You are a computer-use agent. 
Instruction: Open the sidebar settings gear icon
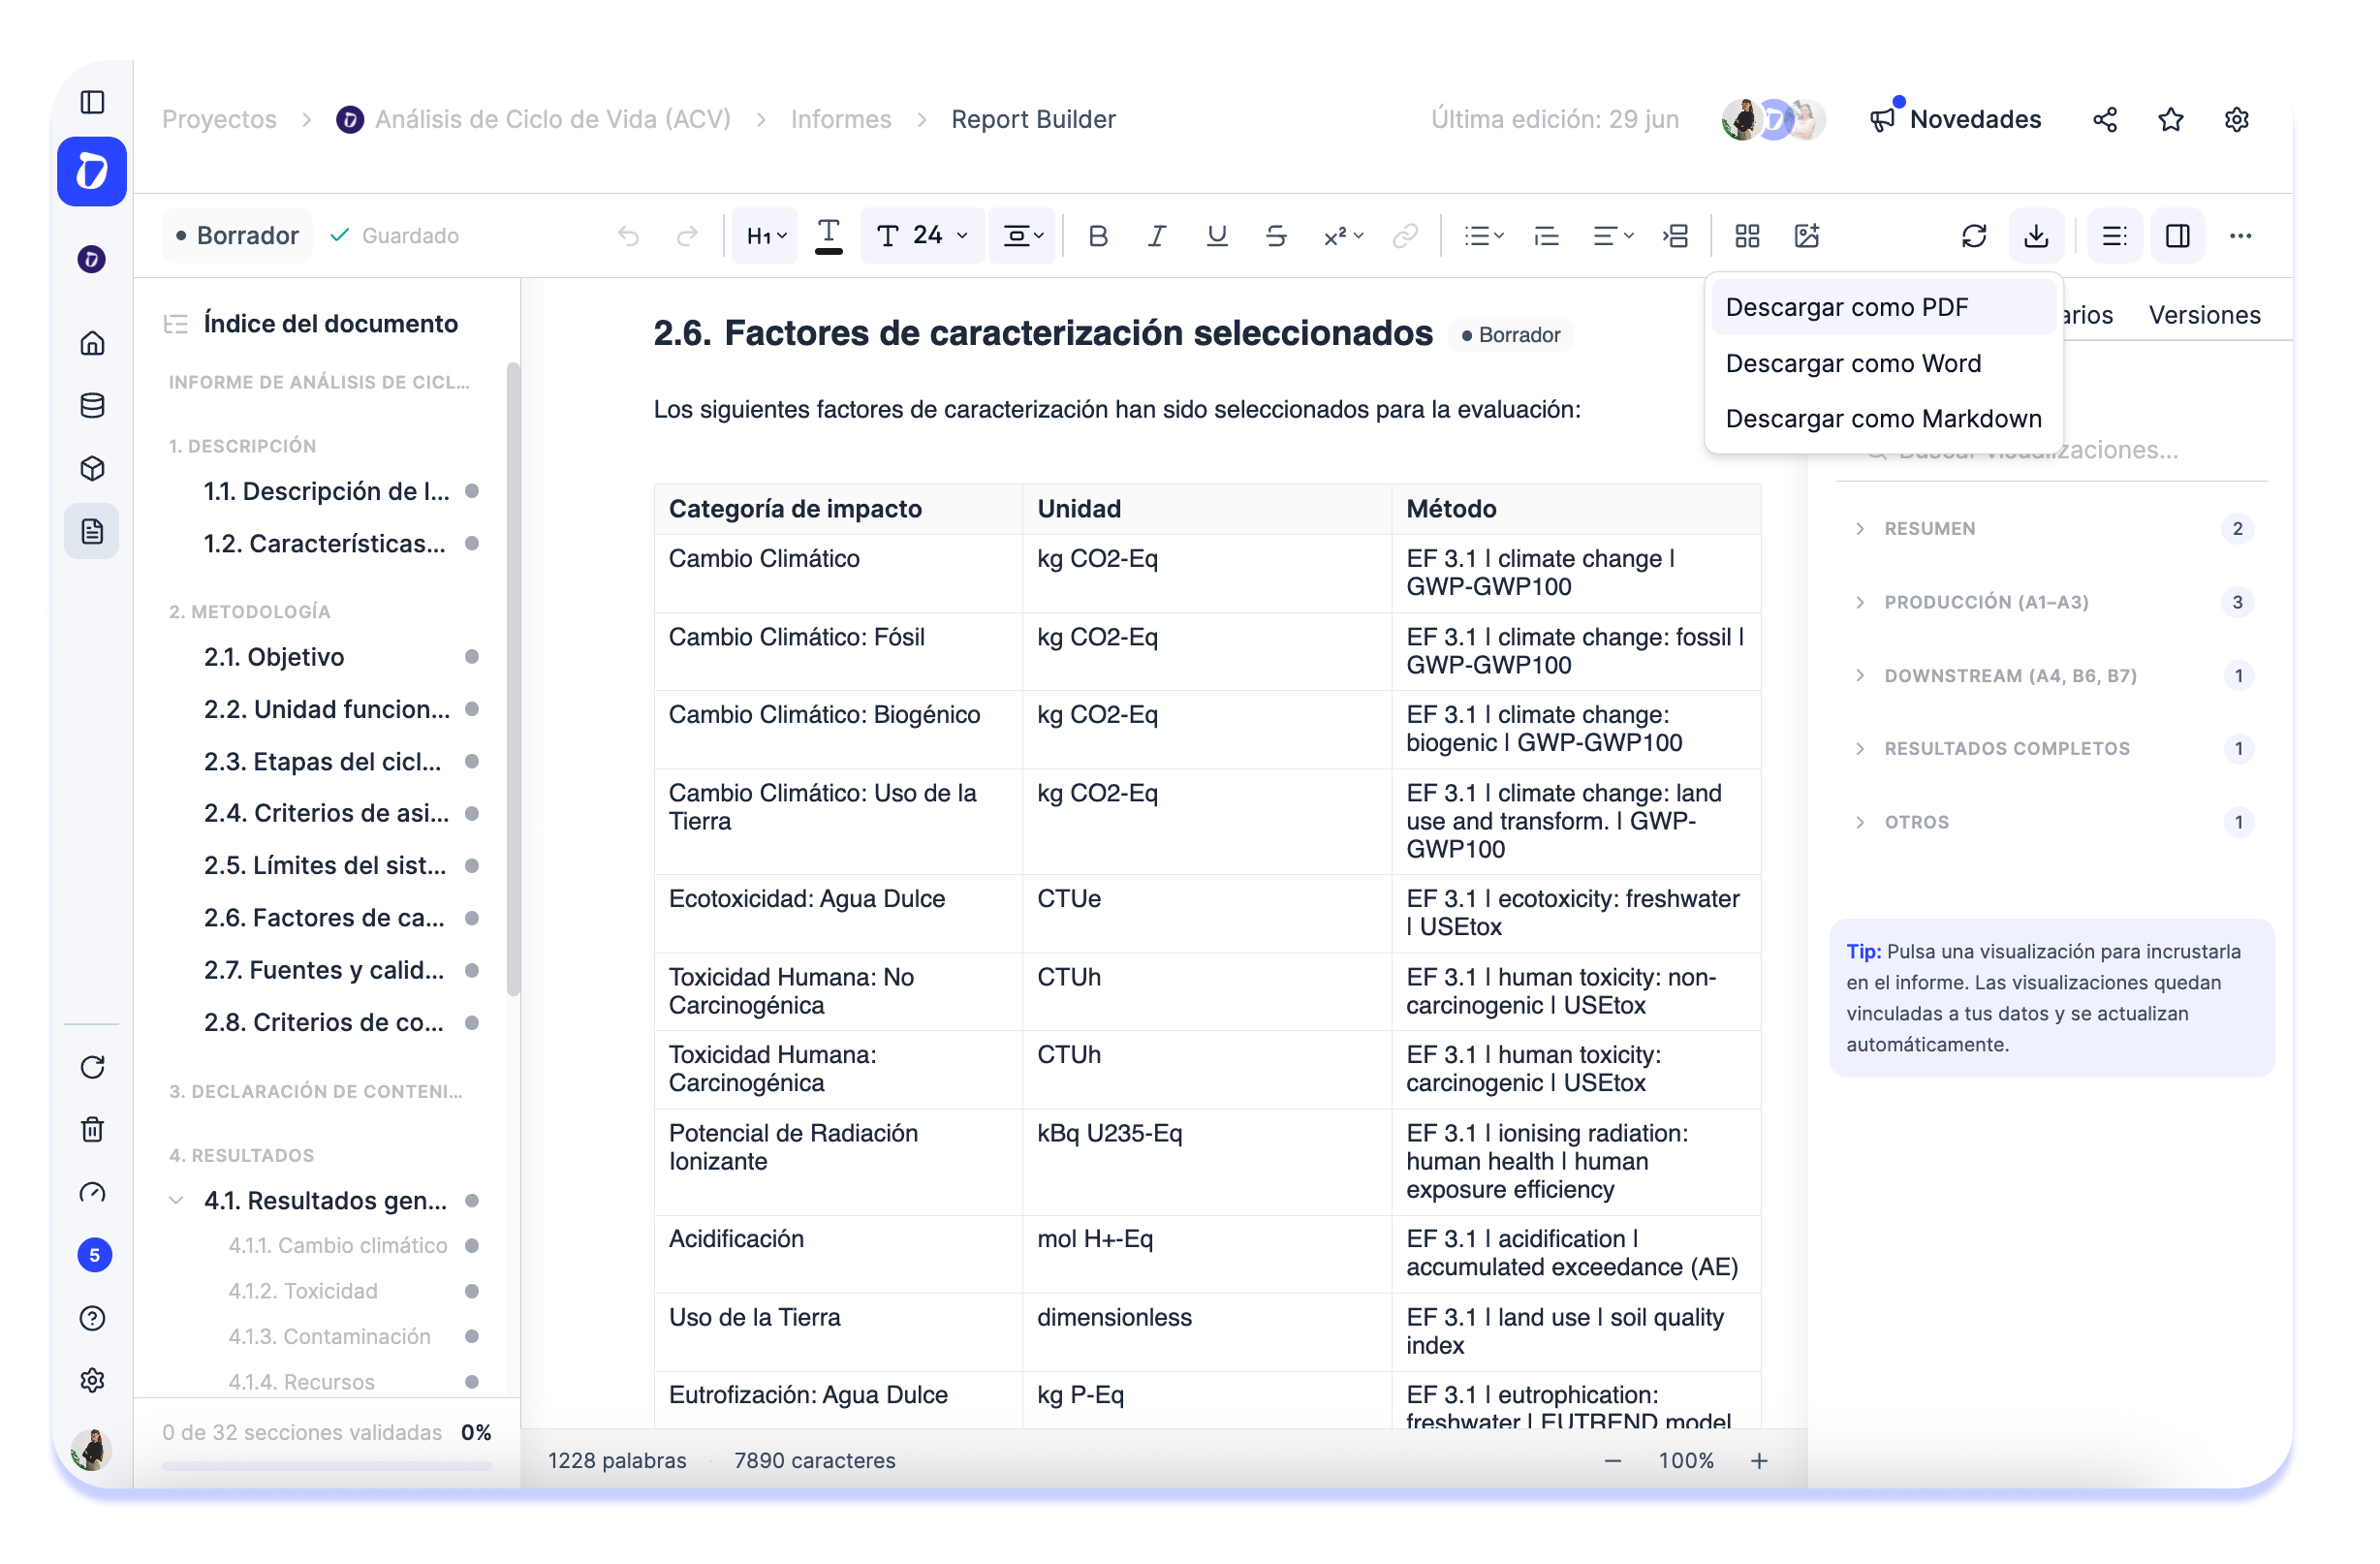(x=92, y=1382)
